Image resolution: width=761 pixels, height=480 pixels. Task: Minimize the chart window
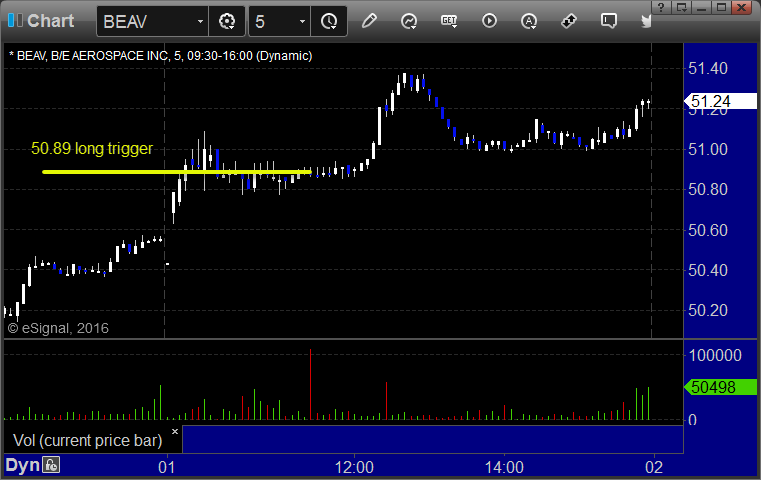pos(701,7)
